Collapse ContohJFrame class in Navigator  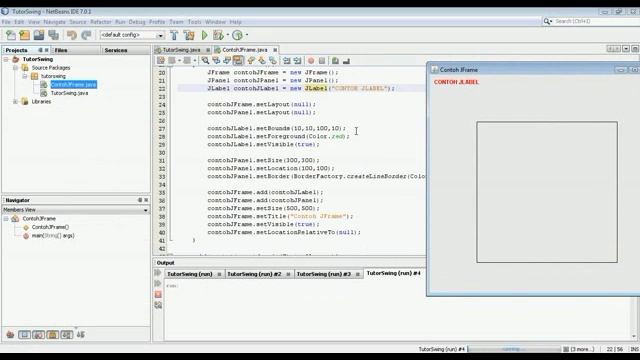coord(6,219)
